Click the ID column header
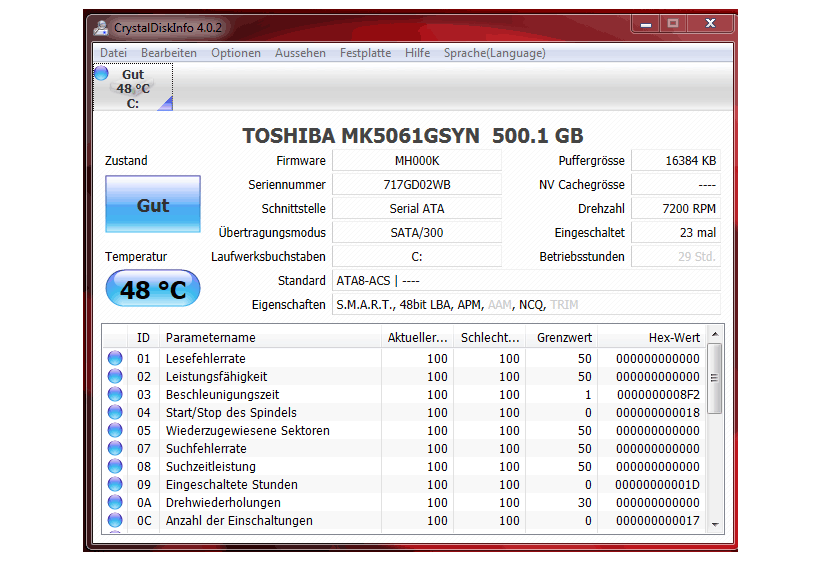 [x=143, y=338]
